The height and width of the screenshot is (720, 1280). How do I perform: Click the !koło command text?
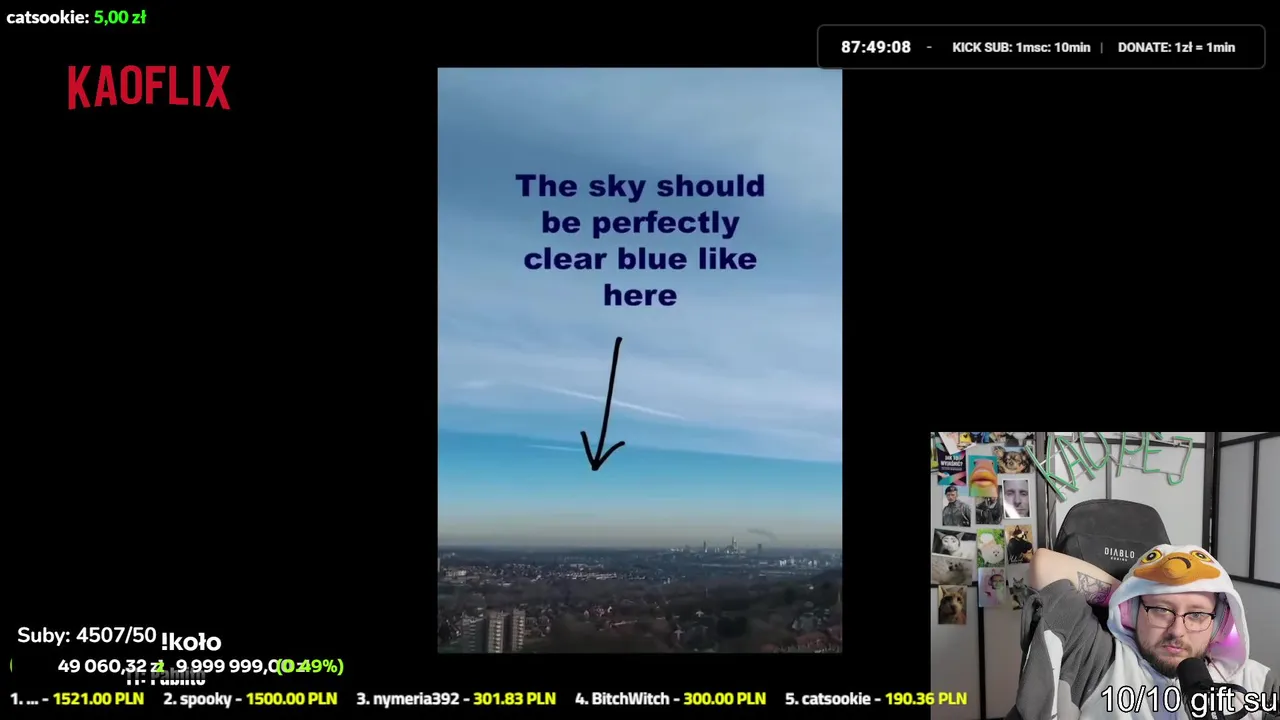tap(191, 642)
